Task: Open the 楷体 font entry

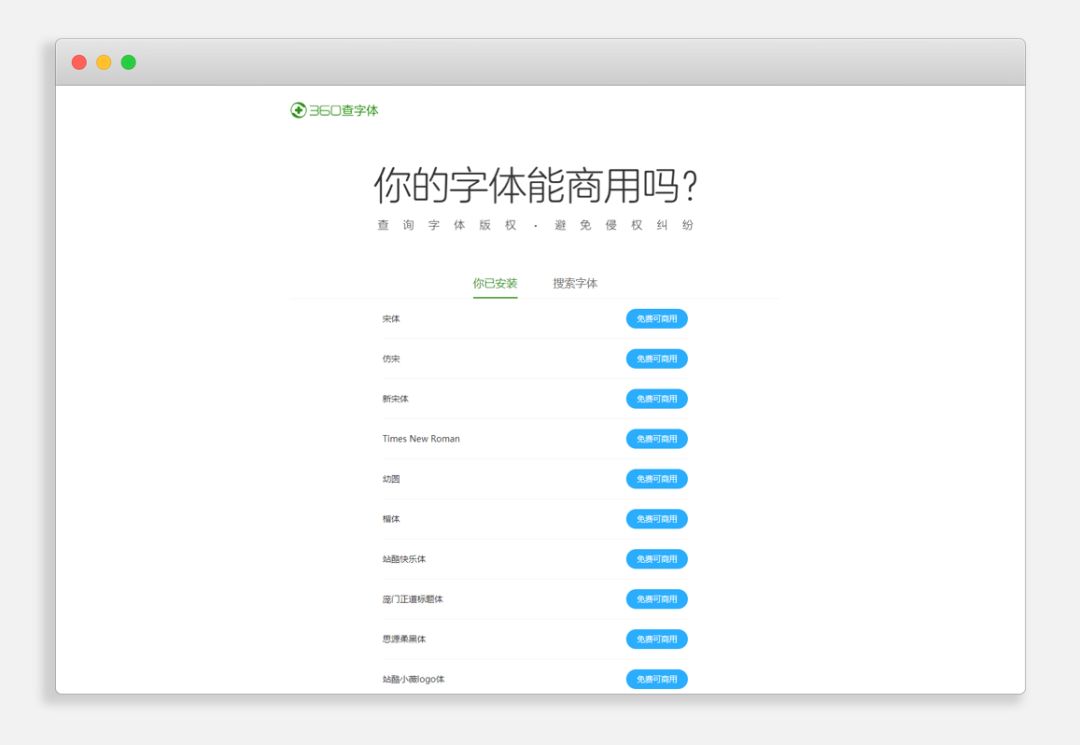Action: click(x=391, y=518)
